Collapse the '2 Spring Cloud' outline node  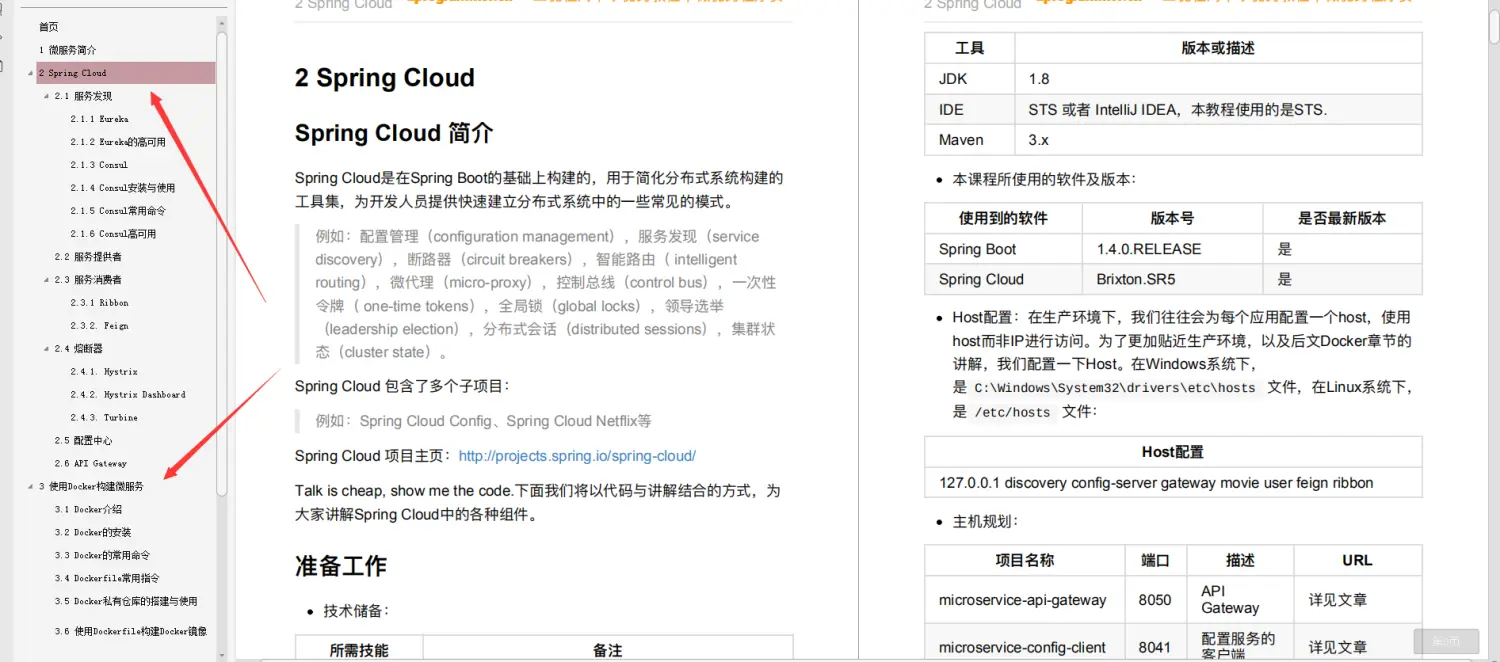(x=30, y=73)
